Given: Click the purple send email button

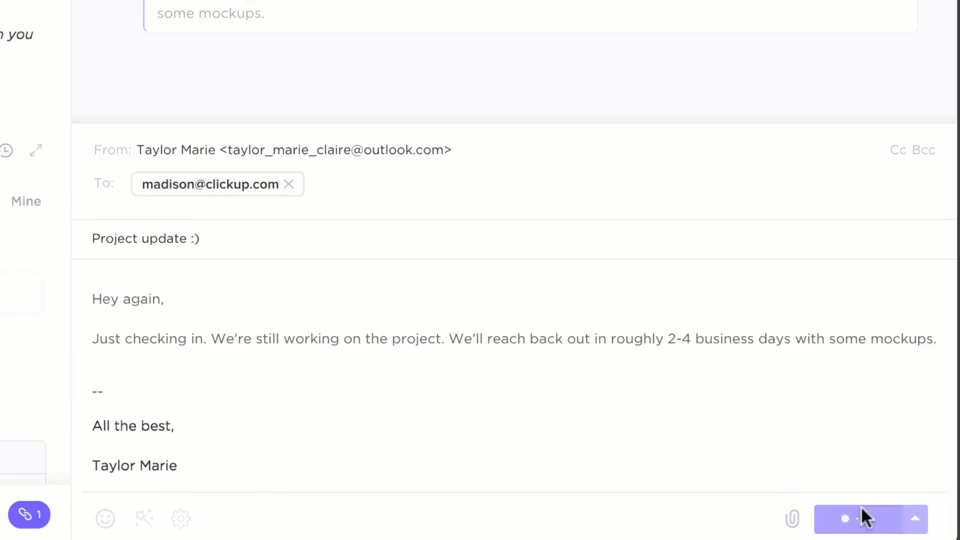Looking at the screenshot, I should (858, 519).
